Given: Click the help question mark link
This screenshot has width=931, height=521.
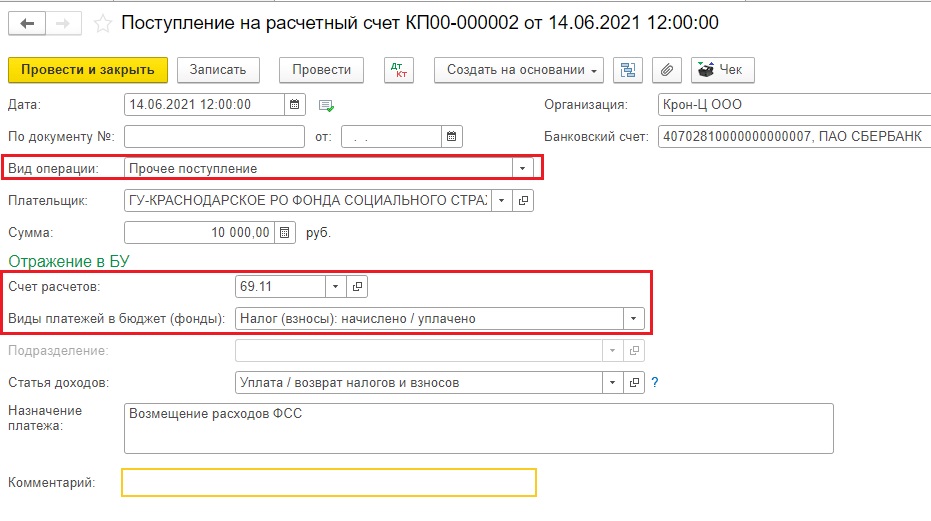Looking at the screenshot, I should [655, 382].
